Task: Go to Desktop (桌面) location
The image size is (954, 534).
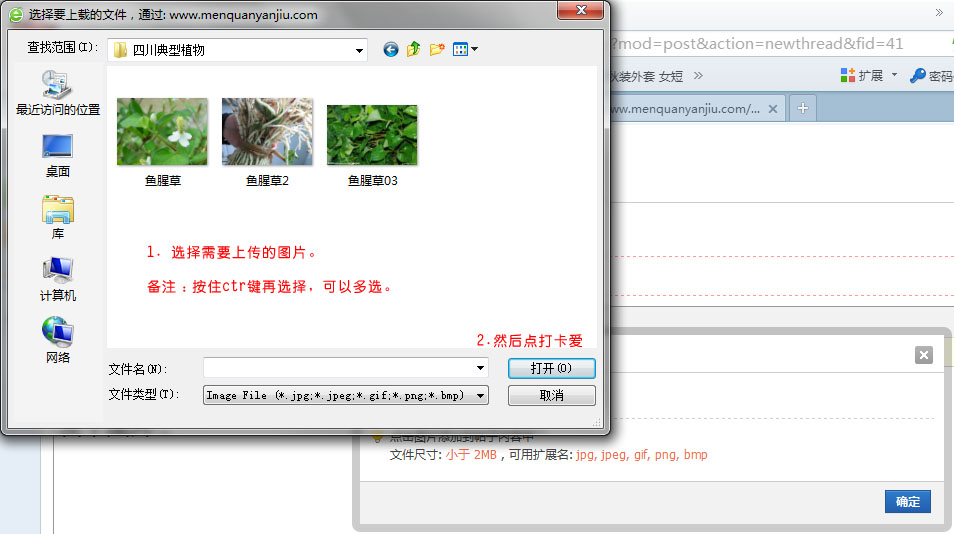Action: (x=58, y=155)
